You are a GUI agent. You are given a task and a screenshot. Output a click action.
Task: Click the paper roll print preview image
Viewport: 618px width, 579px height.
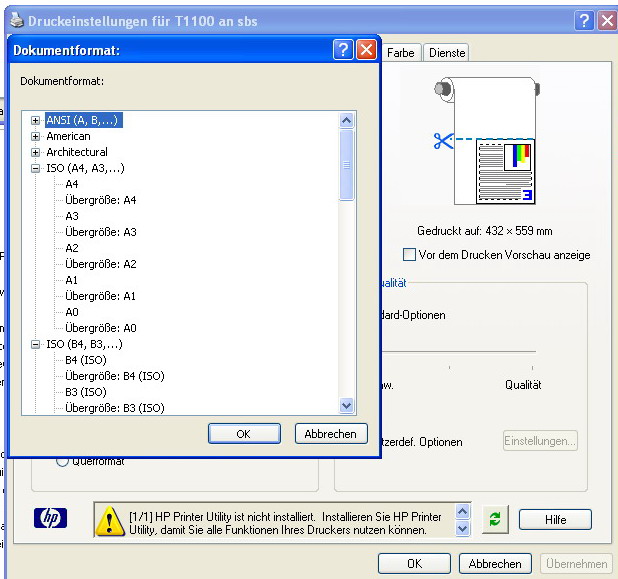tap(487, 141)
